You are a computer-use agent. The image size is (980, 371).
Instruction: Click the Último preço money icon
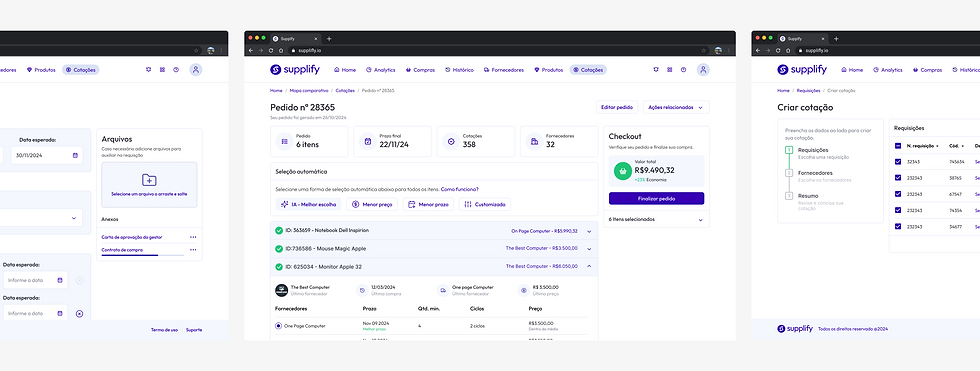click(x=523, y=290)
